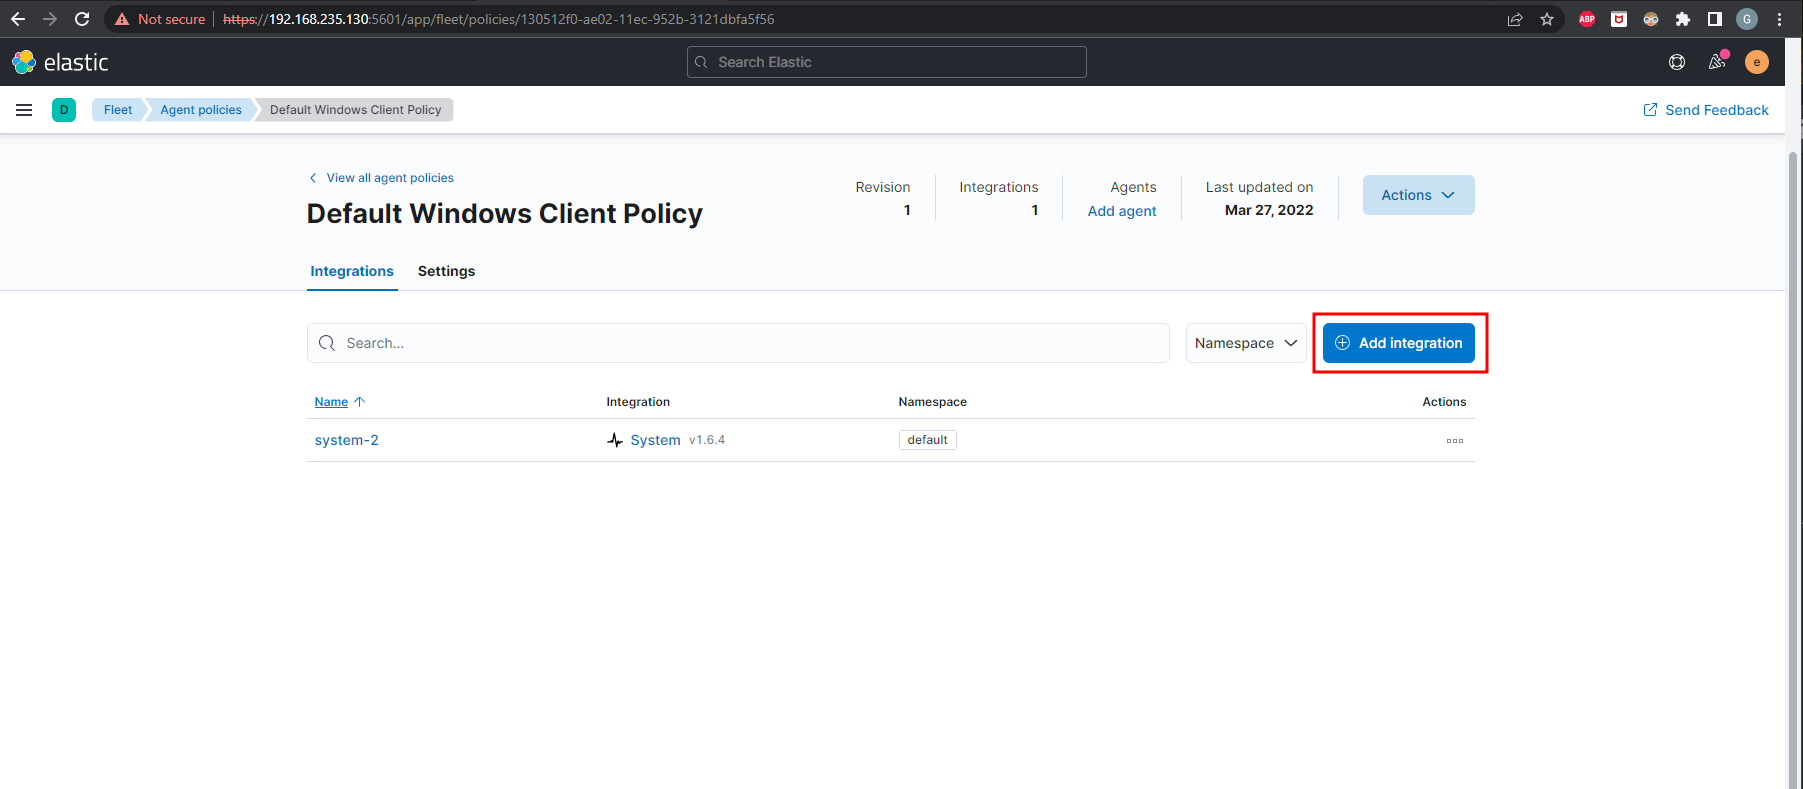Open row actions ellipsis for system-2

click(x=1454, y=441)
